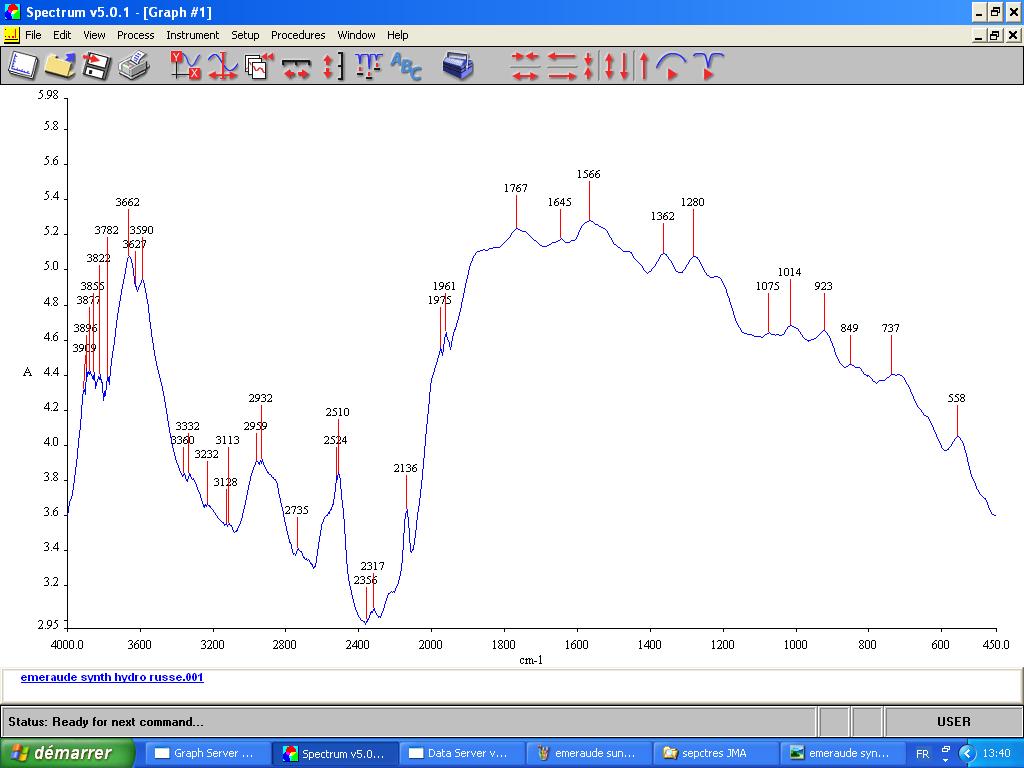Viewport: 1024px width, 768px height.
Task: Open the Procedures menu
Action: pyautogui.click(x=298, y=35)
